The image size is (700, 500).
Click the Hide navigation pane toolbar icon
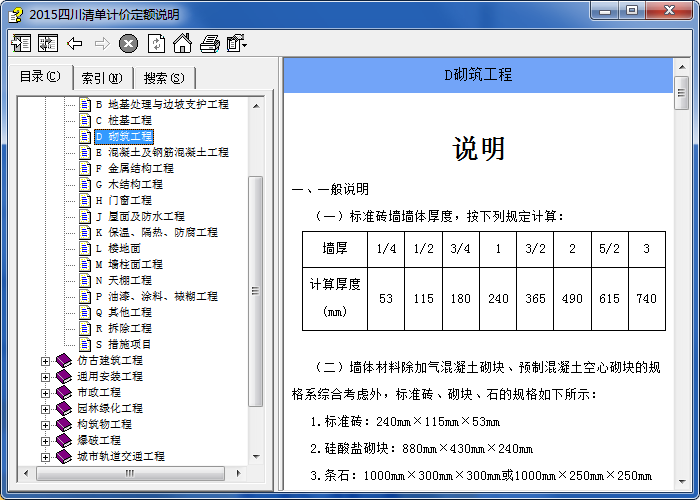21,43
